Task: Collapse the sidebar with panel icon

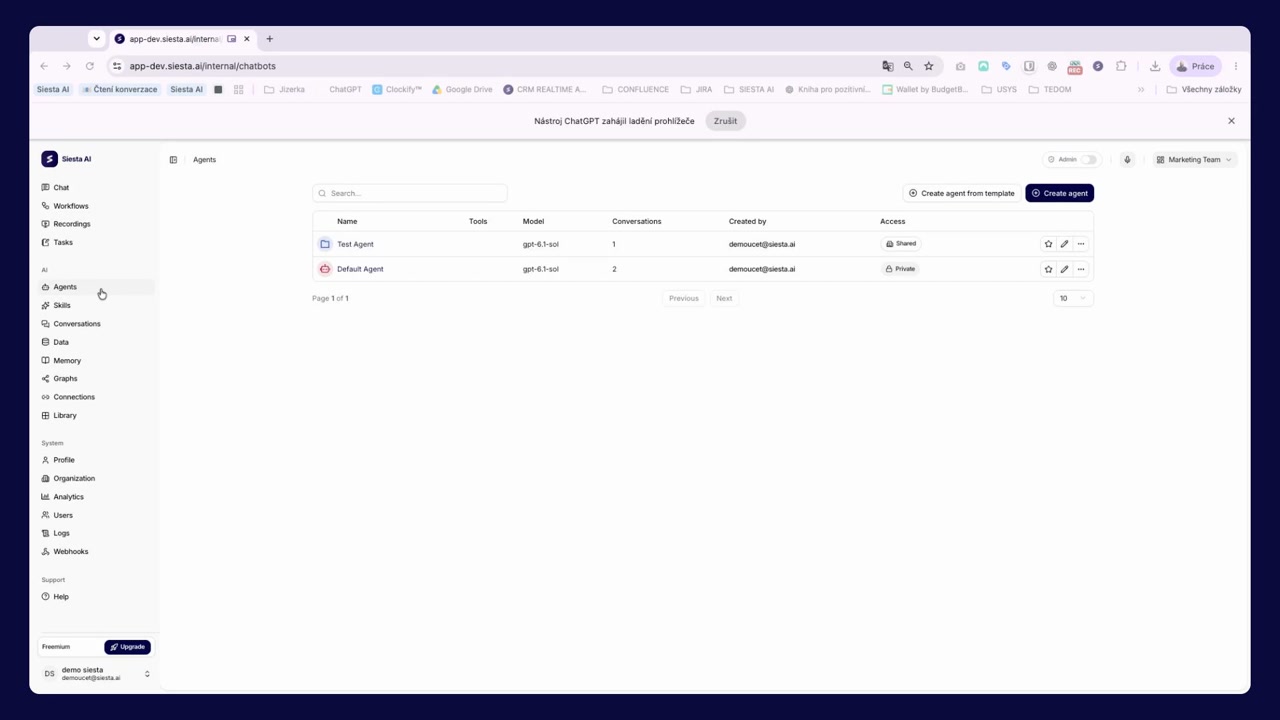Action: click(x=173, y=160)
